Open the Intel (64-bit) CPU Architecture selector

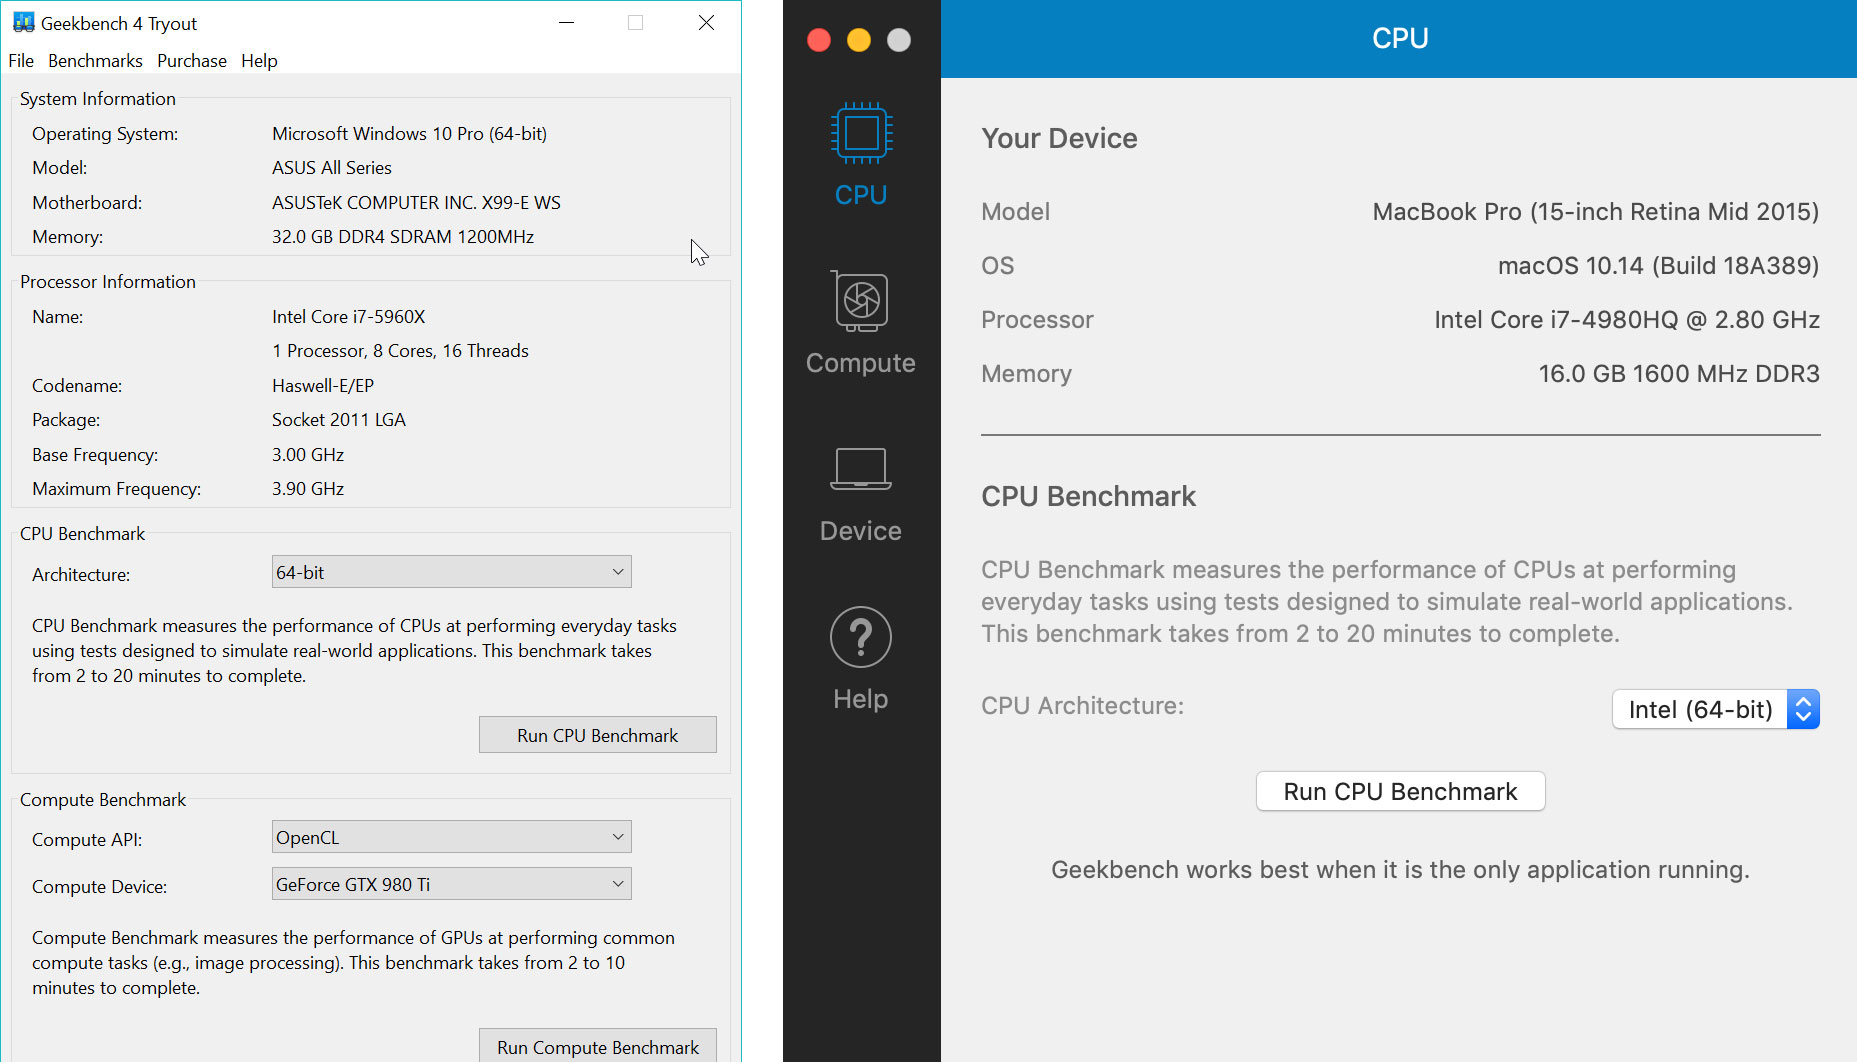pyautogui.click(x=1716, y=709)
